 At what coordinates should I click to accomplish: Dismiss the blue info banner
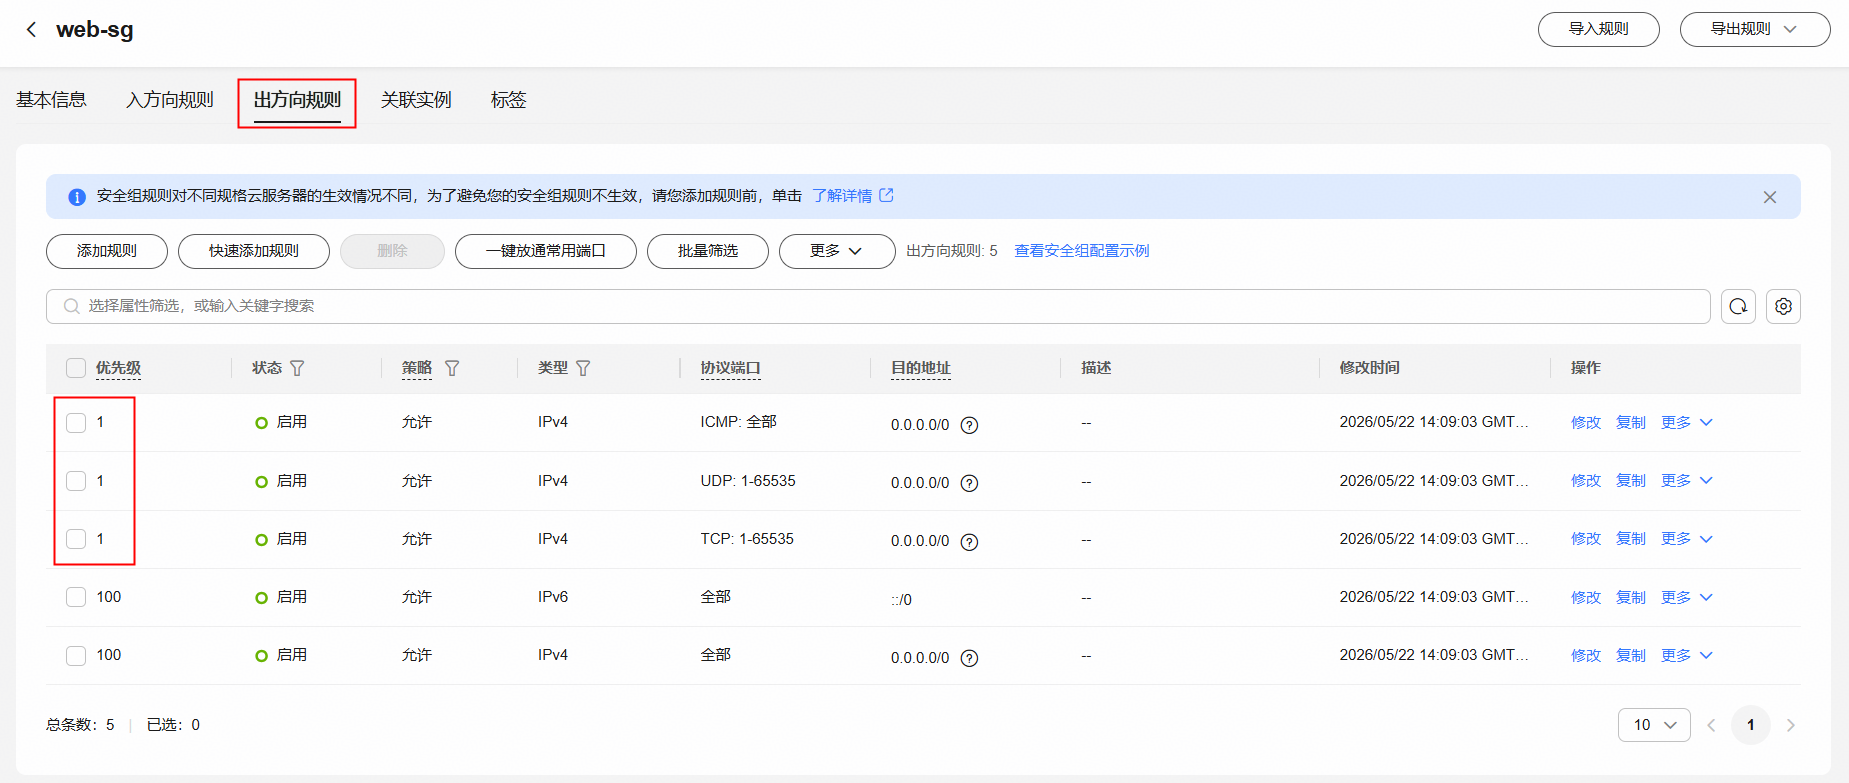coord(1770,197)
